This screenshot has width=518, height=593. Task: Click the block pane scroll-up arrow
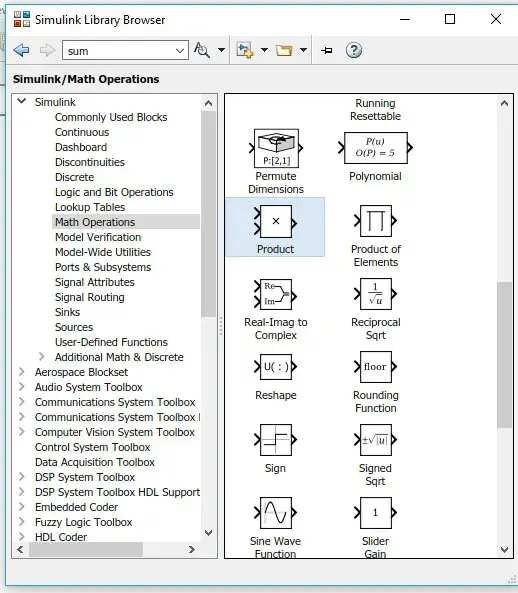click(x=504, y=103)
